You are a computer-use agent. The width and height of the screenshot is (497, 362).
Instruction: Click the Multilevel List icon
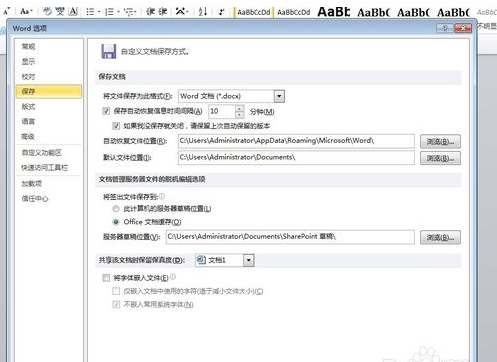[128, 12]
